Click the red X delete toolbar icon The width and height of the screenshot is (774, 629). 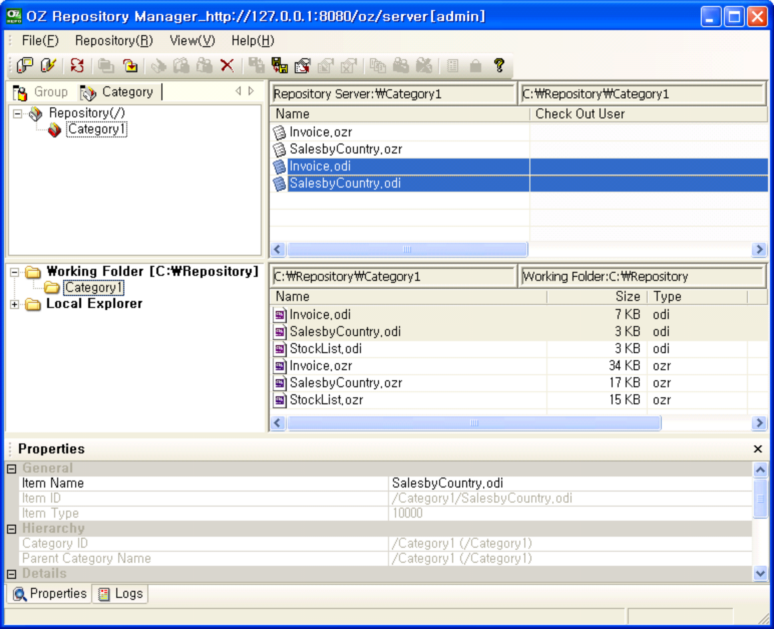coord(227,65)
